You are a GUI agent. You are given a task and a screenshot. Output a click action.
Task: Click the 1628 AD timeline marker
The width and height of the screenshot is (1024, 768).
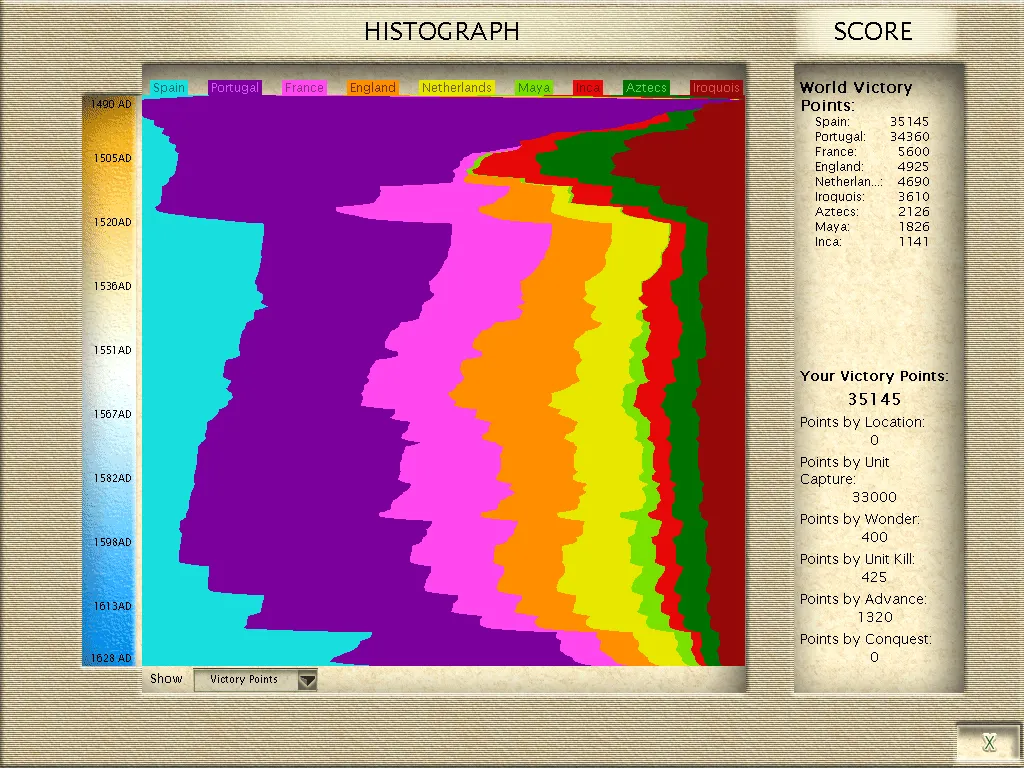pos(111,658)
